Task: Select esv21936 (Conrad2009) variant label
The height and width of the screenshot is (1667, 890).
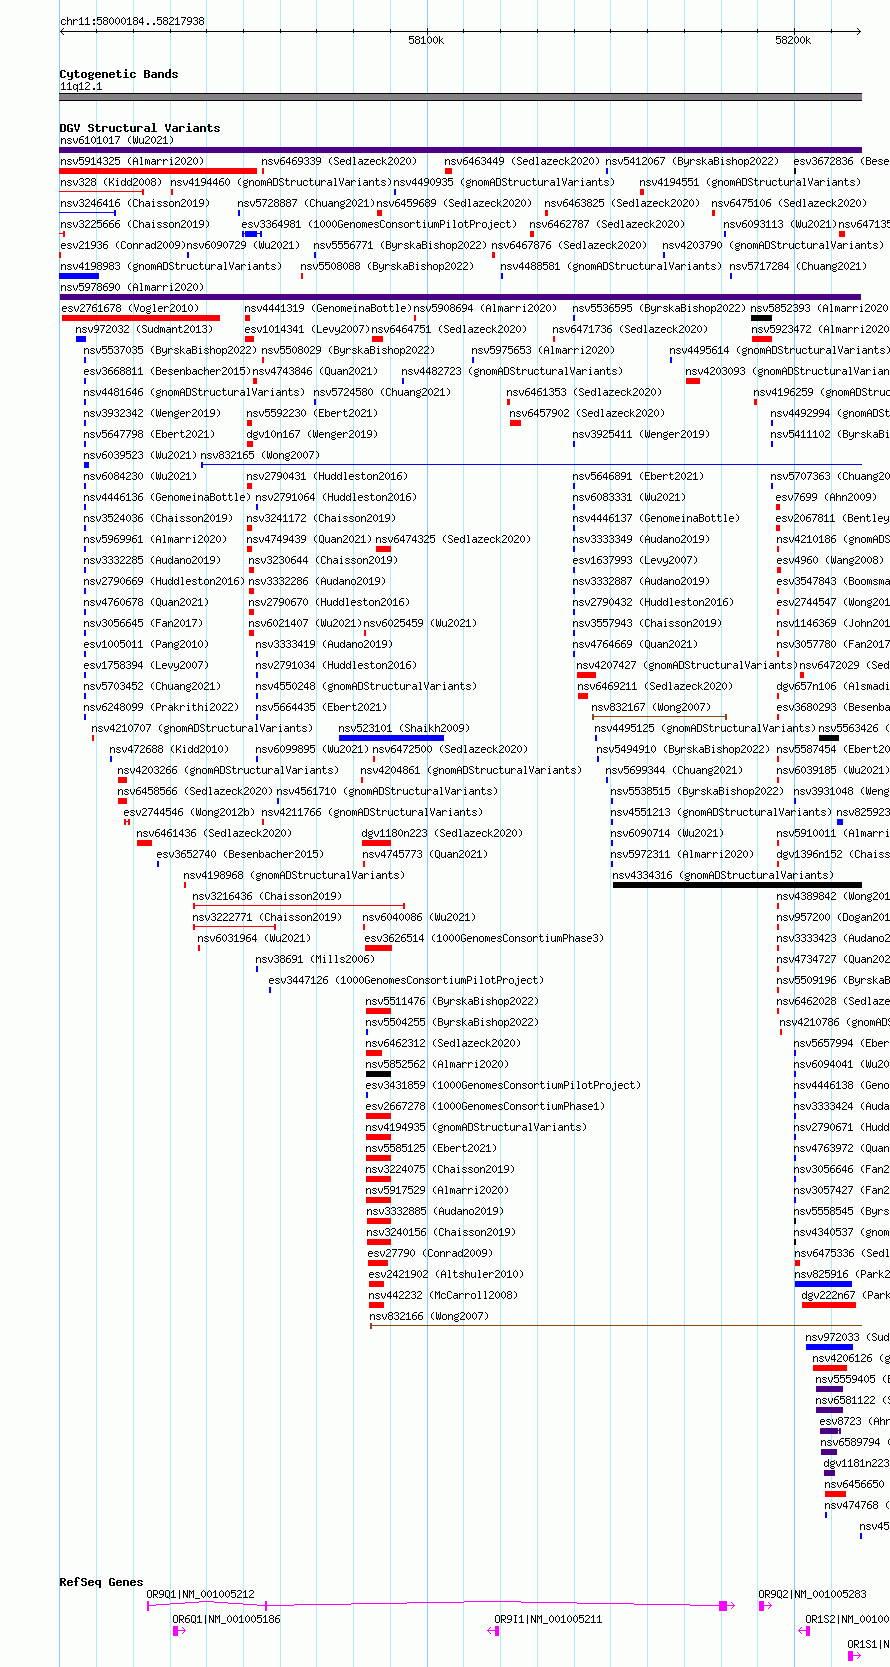Action: click(121, 245)
